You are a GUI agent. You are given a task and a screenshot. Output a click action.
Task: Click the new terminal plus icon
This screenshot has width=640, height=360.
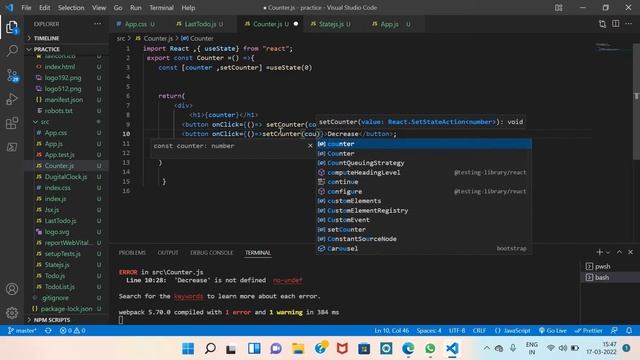[x=599, y=252]
